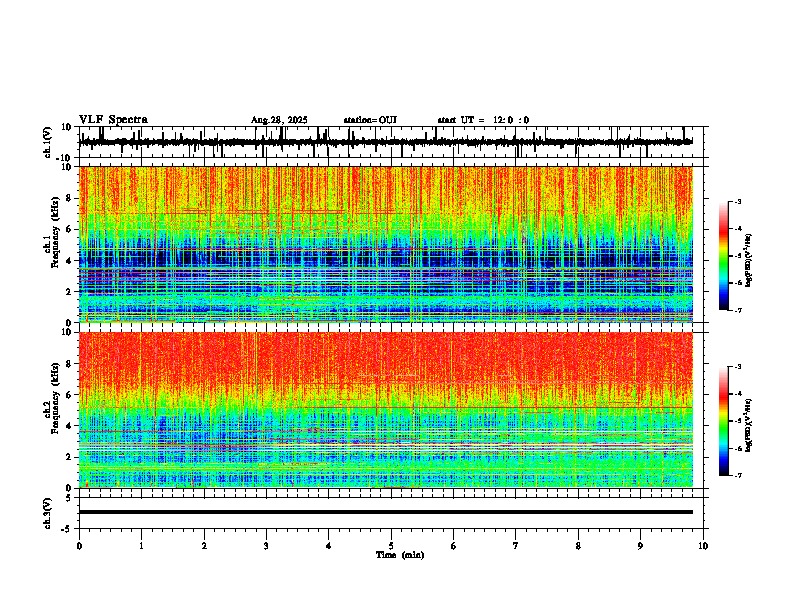Click the time axis tick label "2"
Screen dimensions: 792x612
[x=204, y=546]
